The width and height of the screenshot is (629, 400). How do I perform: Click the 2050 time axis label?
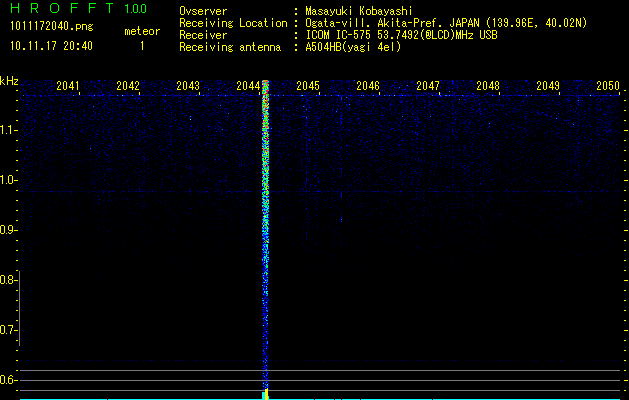[x=608, y=86]
